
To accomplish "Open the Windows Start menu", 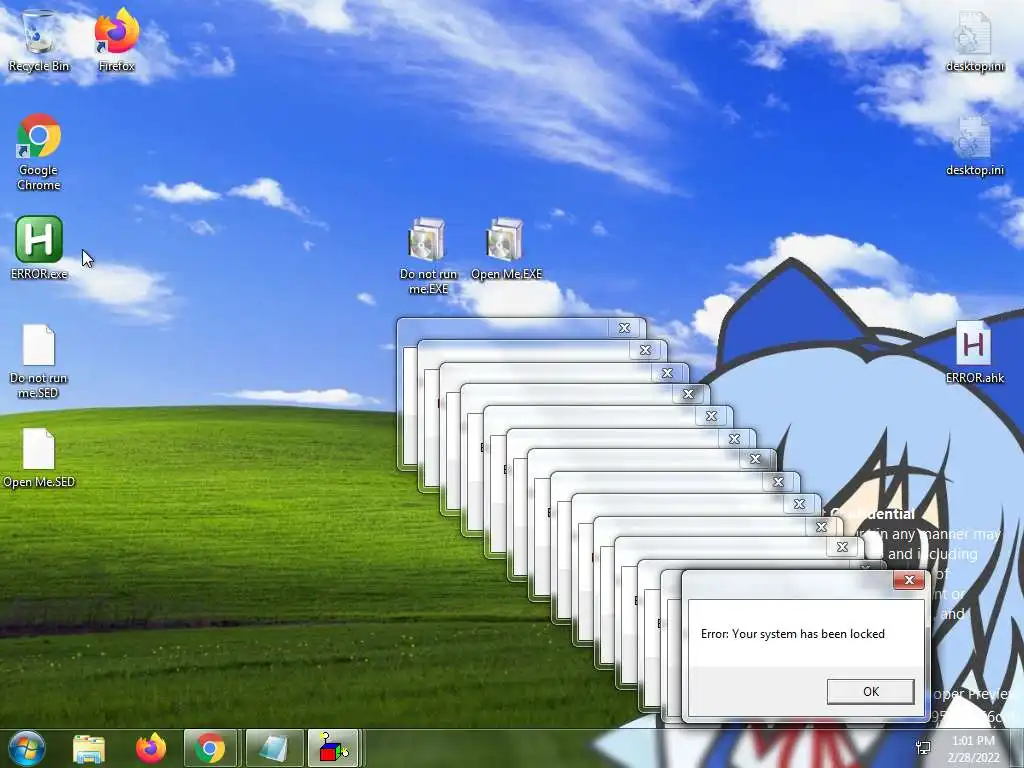I will click(x=26, y=748).
